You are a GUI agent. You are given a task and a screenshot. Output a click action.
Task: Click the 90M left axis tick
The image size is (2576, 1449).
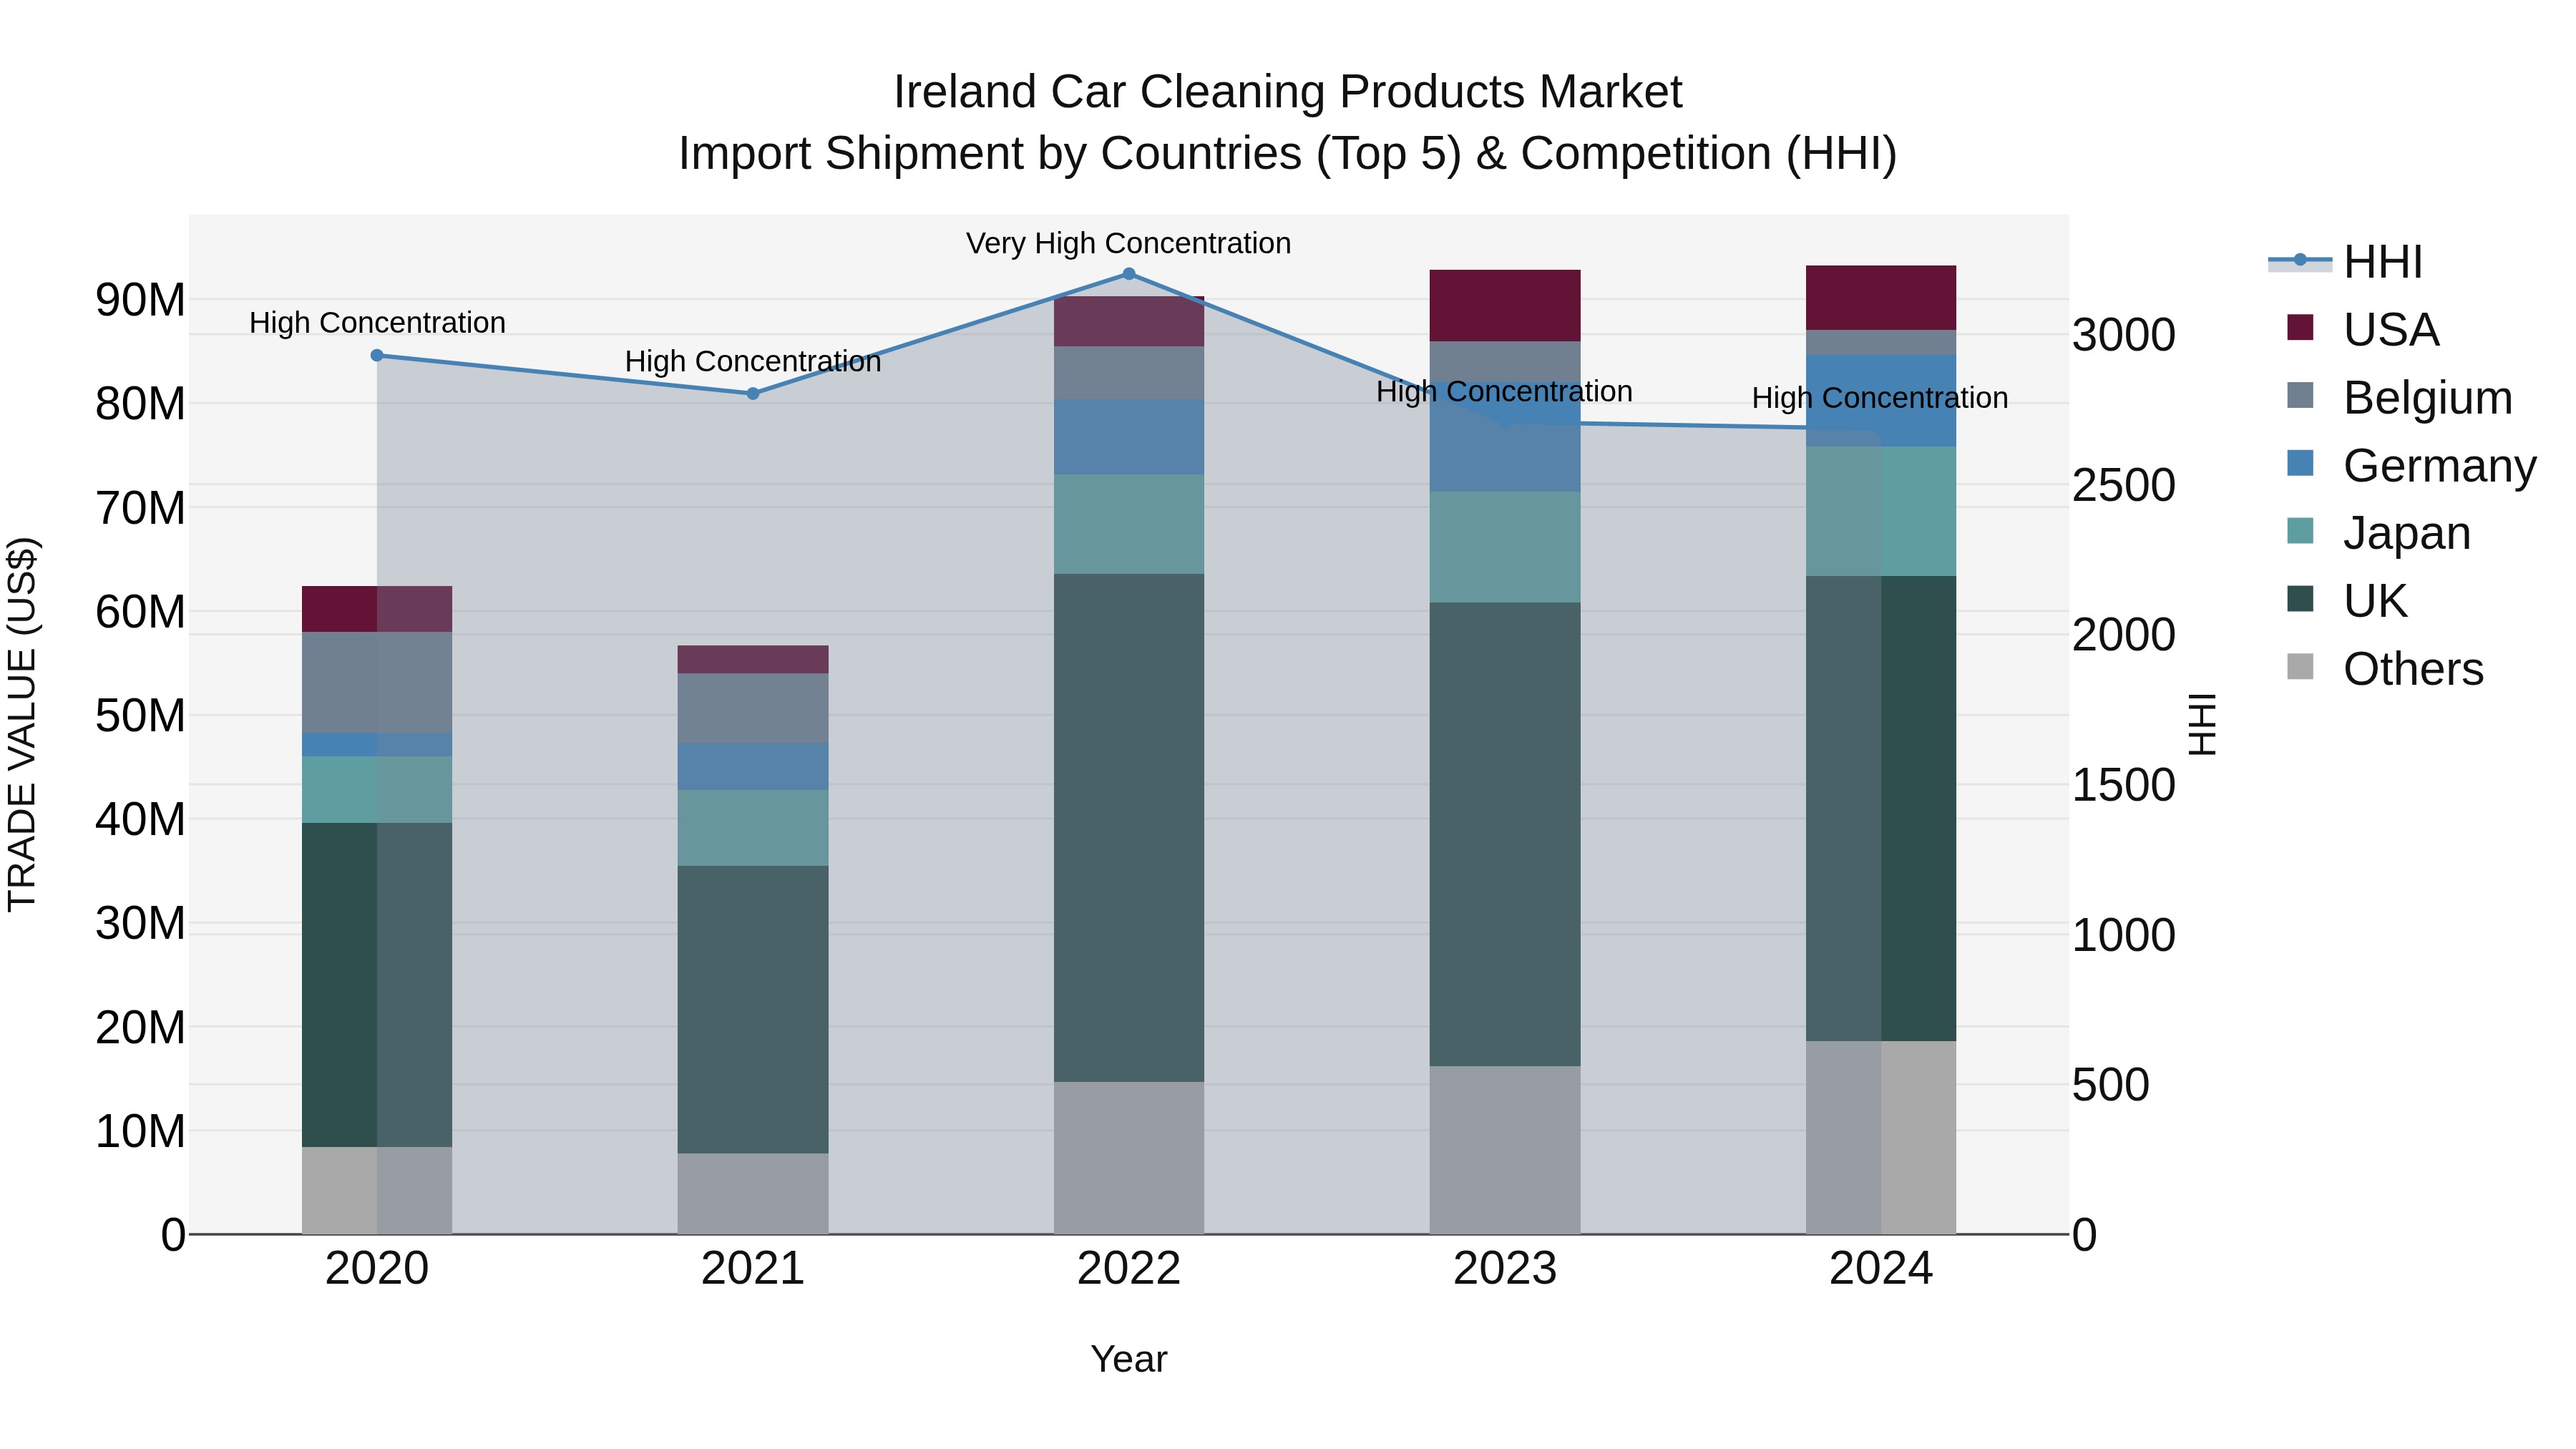click(x=140, y=300)
